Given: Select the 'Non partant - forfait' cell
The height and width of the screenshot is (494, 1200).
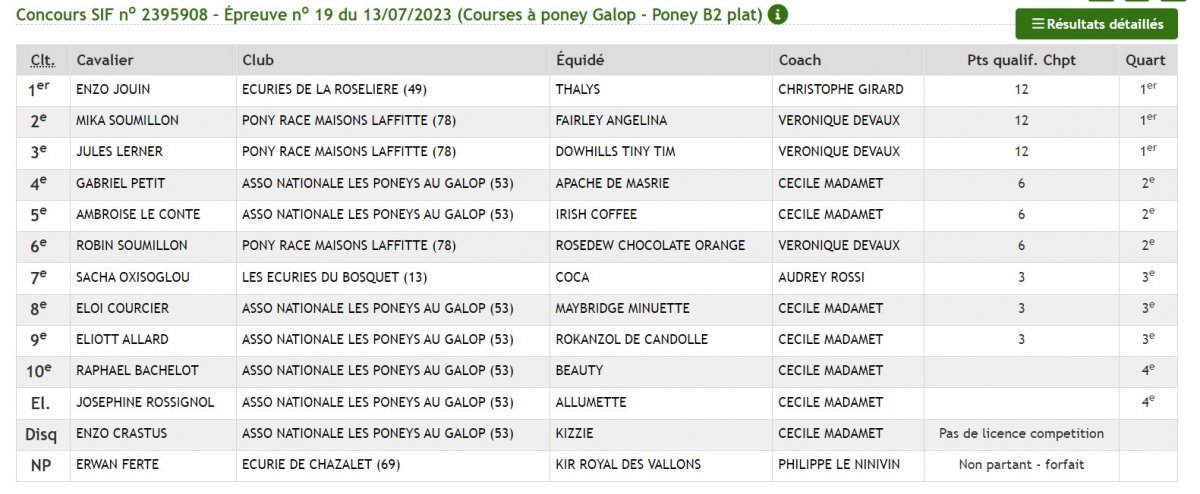Looking at the screenshot, I should pos(1021,464).
